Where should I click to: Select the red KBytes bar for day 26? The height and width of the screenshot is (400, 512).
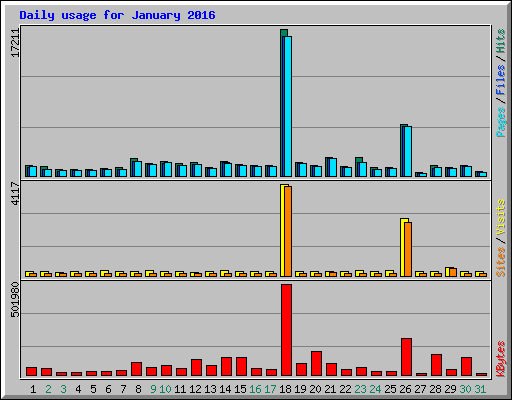(x=406, y=357)
